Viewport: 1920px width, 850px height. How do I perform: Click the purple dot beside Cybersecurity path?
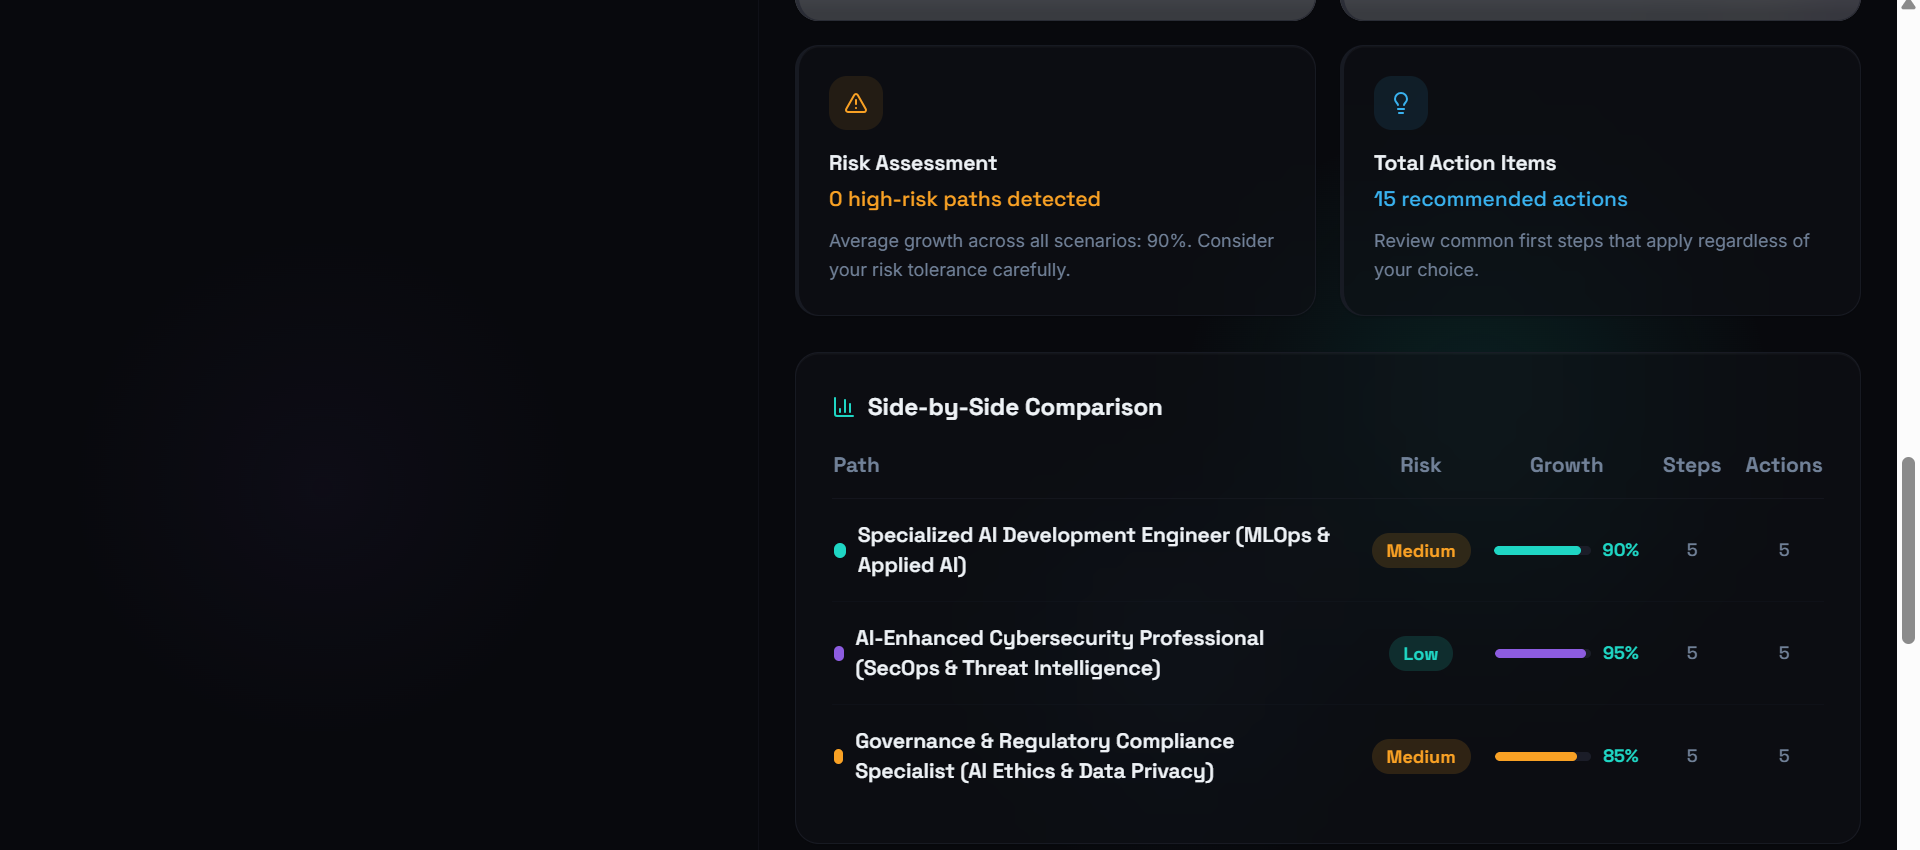tap(839, 653)
